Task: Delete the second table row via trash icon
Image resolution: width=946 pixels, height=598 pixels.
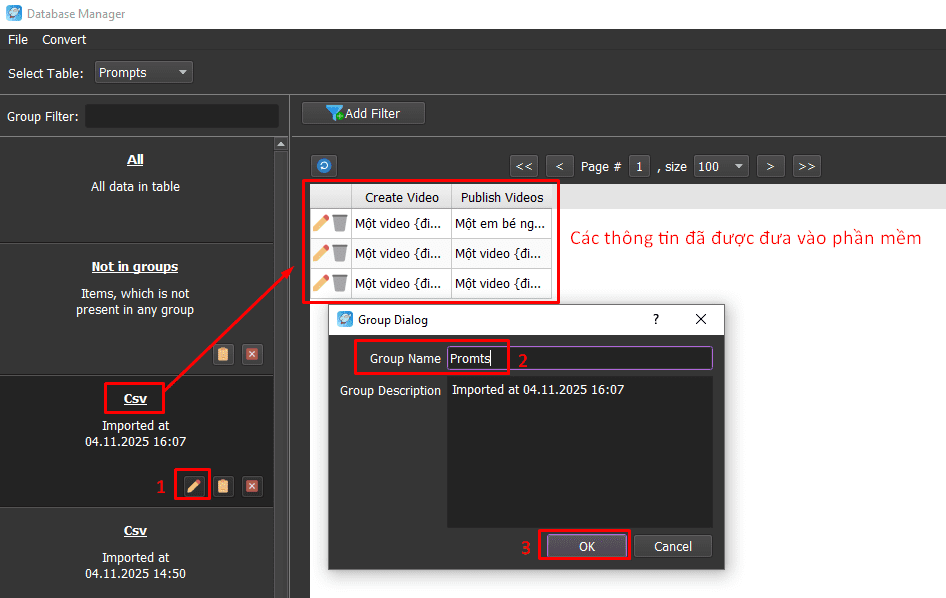Action: click(340, 253)
